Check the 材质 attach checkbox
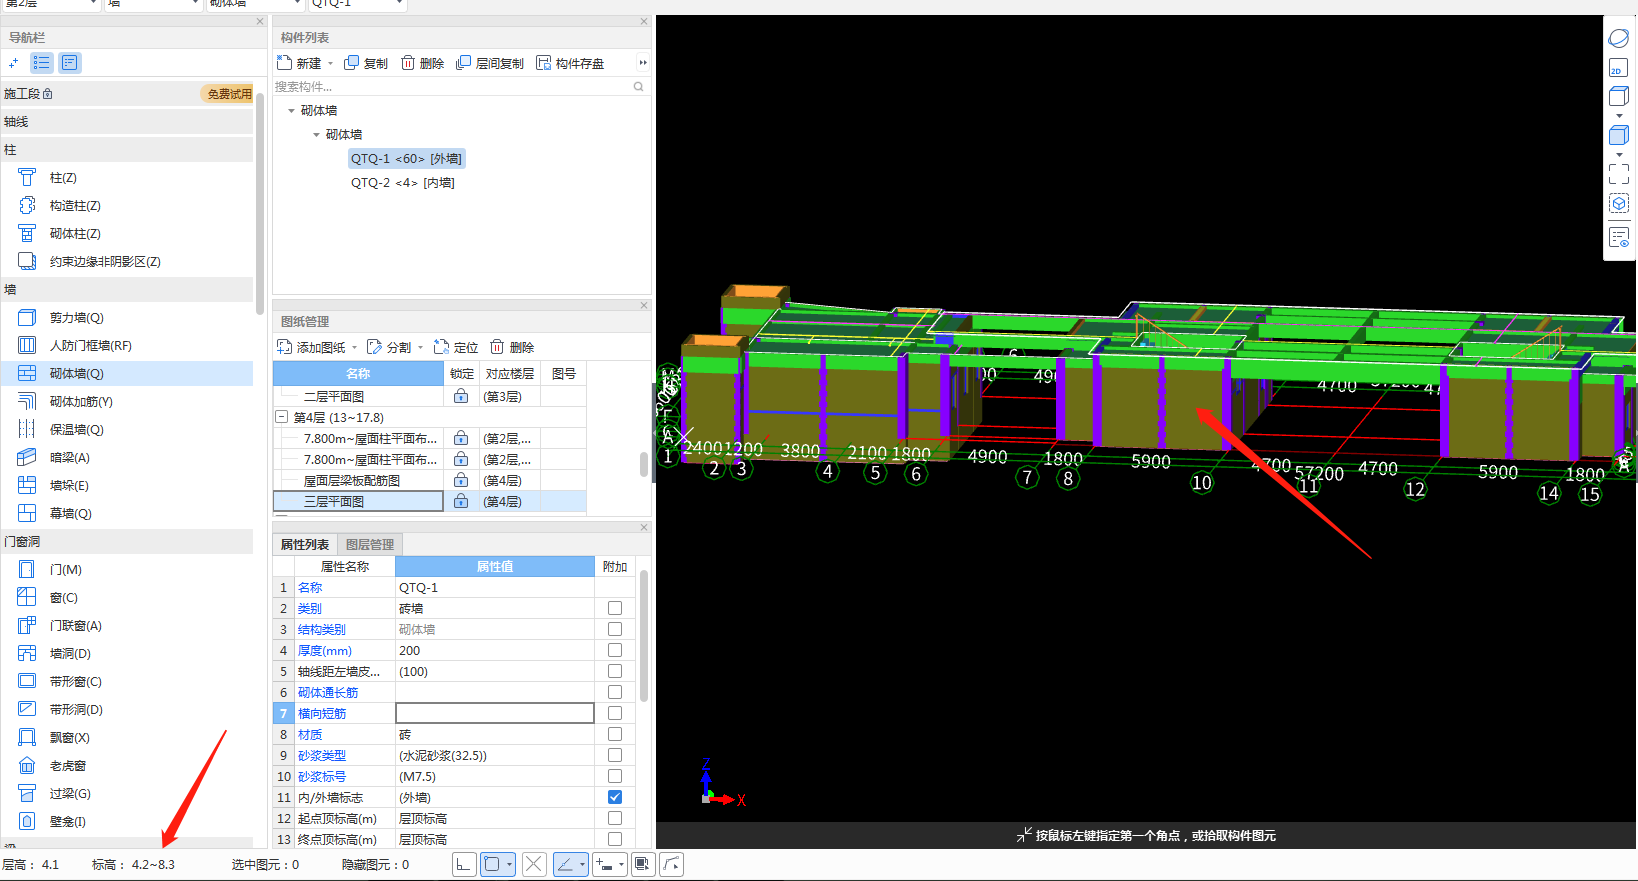This screenshot has height=881, width=1638. coord(615,734)
